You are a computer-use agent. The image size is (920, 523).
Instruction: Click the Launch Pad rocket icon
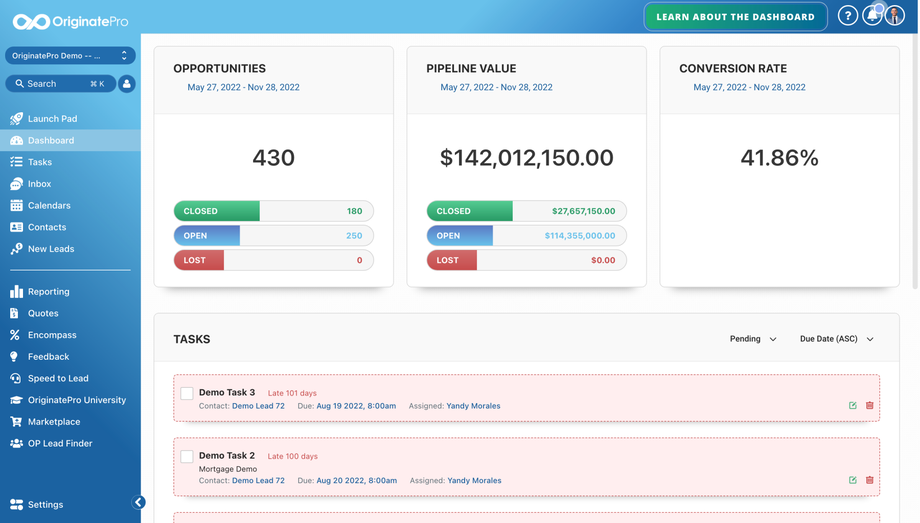(16, 119)
